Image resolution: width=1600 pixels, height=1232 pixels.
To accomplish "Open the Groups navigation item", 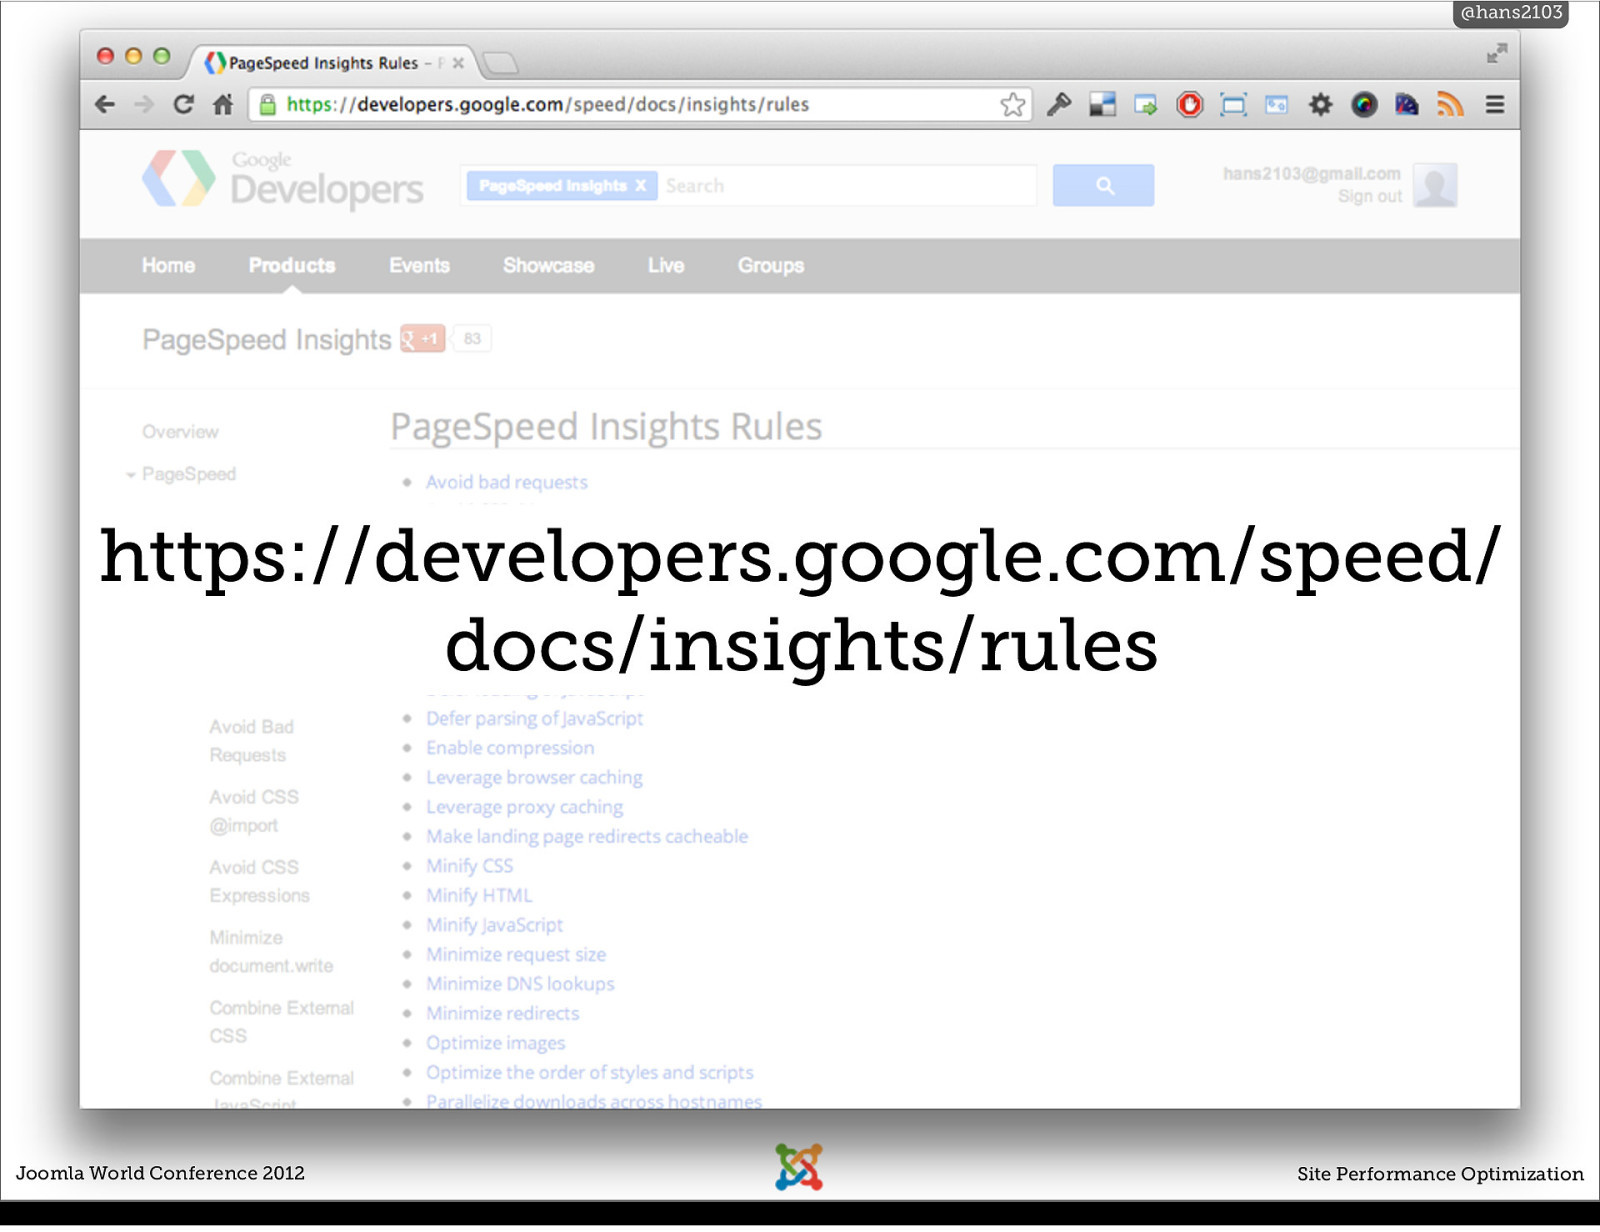I will pos(771,265).
